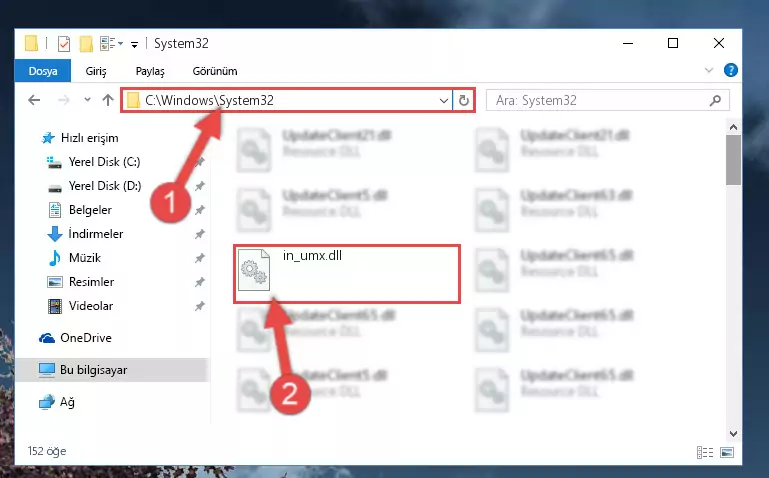Switch to large icons view in status bar
This screenshot has width=769, height=478.
pyautogui.click(x=727, y=452)
